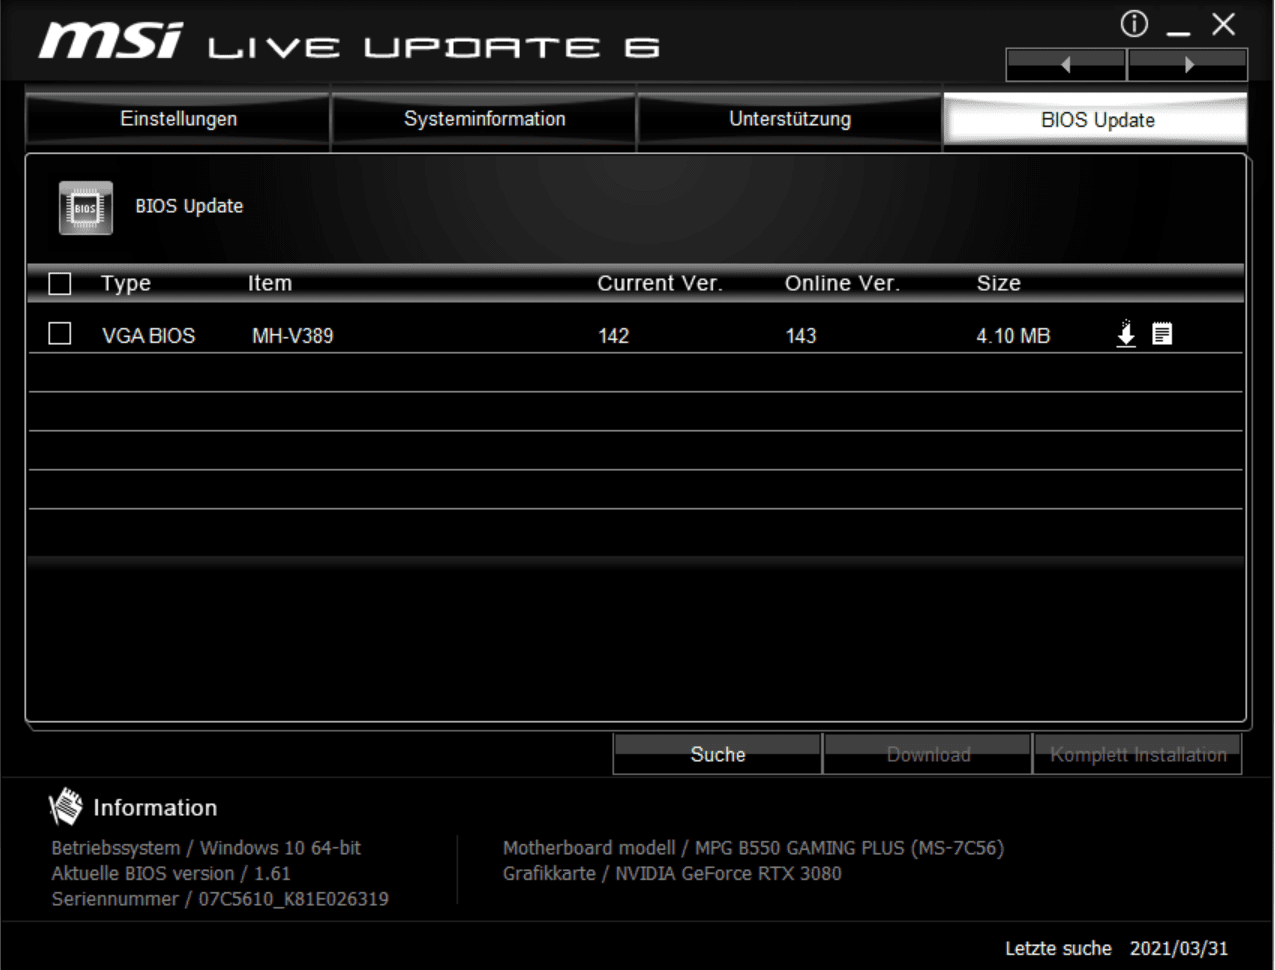Image resolution: width=1275 pixels, height=970 pixels.
Task: Click online version value 143
Action: (800, 336)
